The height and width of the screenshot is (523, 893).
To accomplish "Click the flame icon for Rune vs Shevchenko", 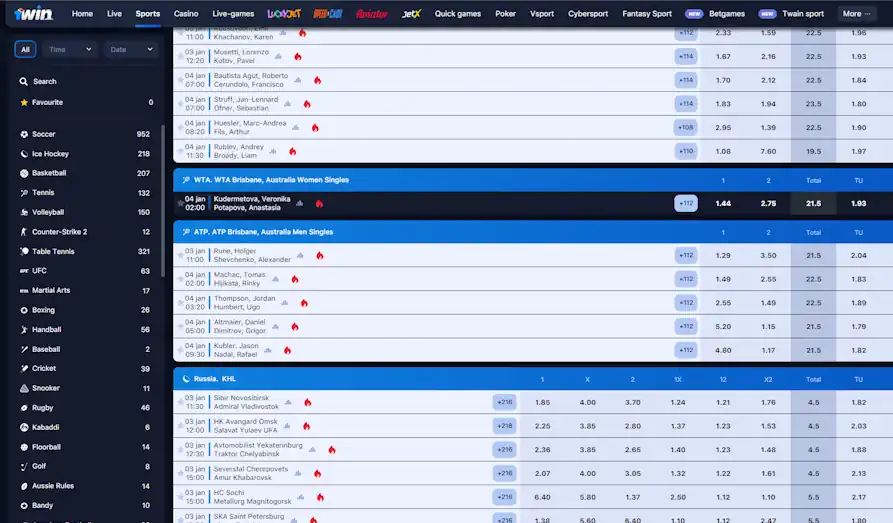I will coord(319,255).
